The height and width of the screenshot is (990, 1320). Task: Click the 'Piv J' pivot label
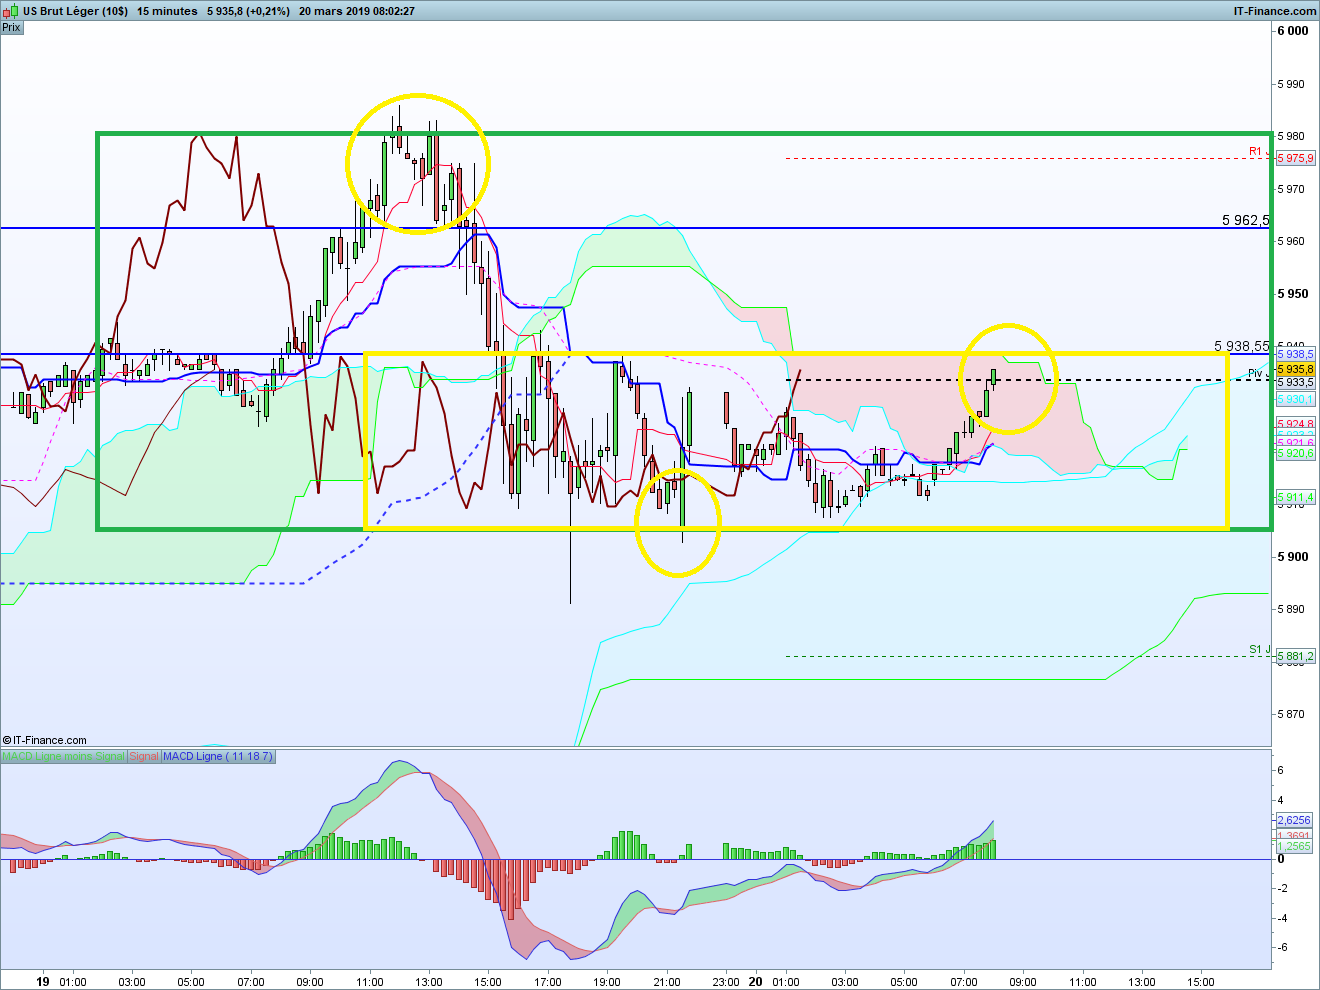(x=1259, y=374)
